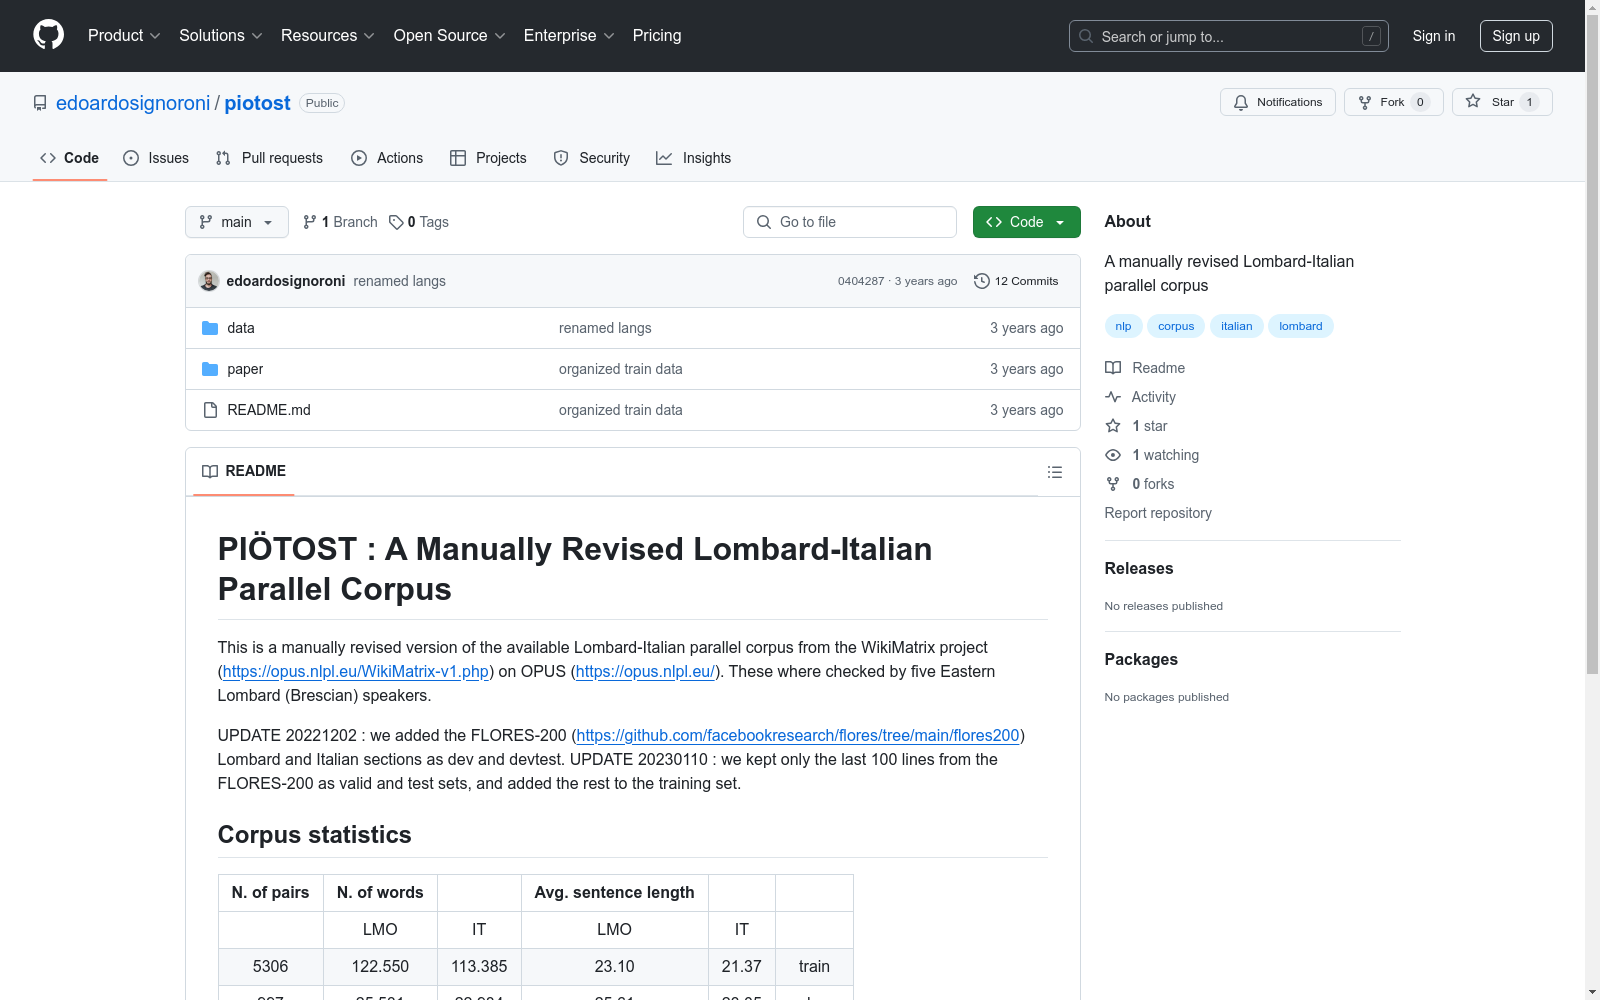Click the book icon next to Readme

click(x=1113, y=368)
